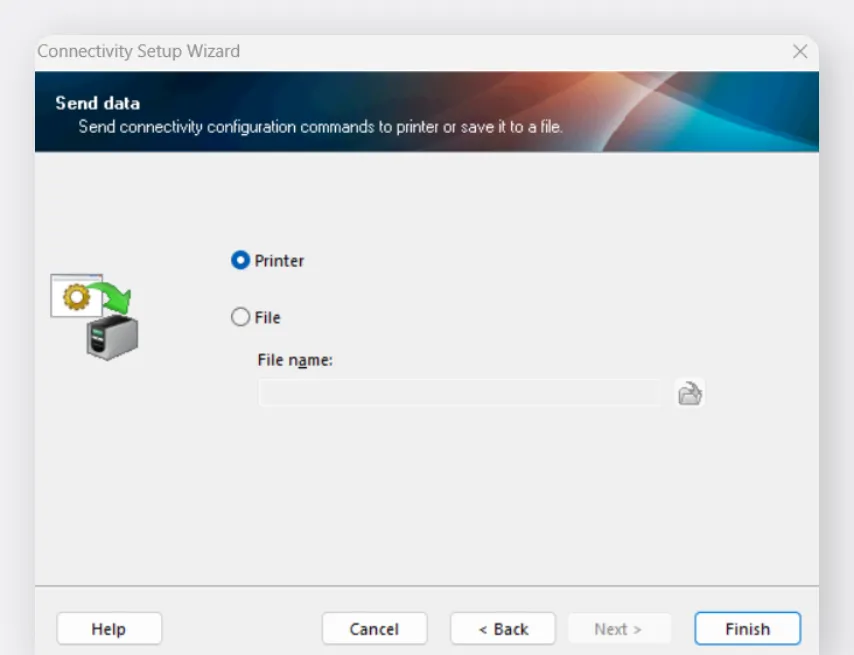Screen dimensions: 854x655
Task: Click the browse folder icon beside File name
Action: 690,394
